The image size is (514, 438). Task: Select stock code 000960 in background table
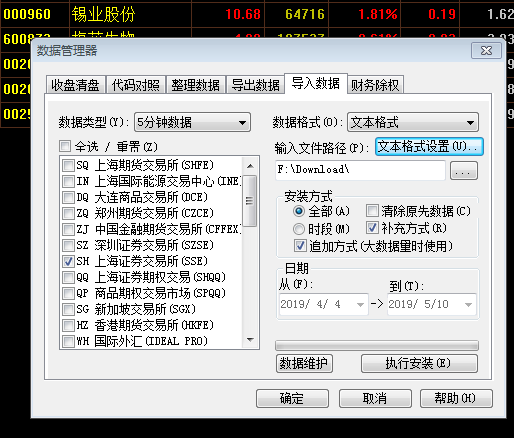click(x=27, y=14)
